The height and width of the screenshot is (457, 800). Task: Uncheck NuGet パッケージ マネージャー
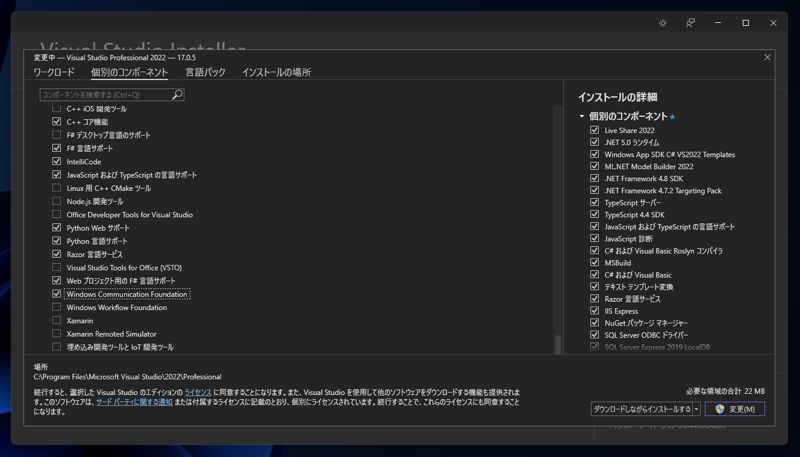coord(594,323)
